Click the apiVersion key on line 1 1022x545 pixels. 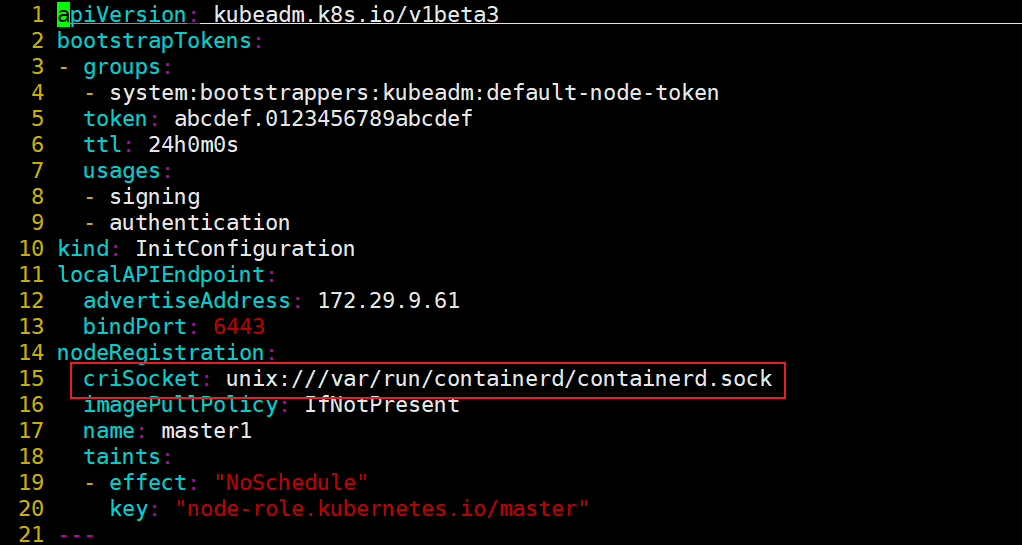121,14
